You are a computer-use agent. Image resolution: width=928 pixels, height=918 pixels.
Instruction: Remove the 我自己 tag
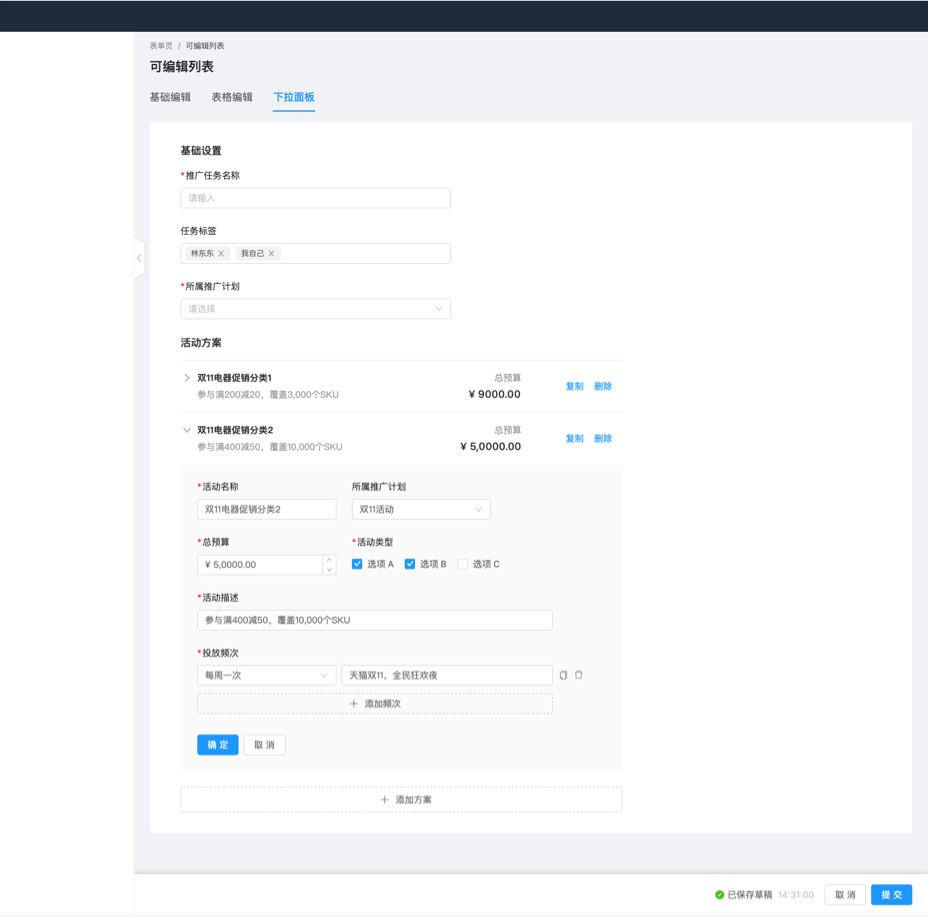271,253
